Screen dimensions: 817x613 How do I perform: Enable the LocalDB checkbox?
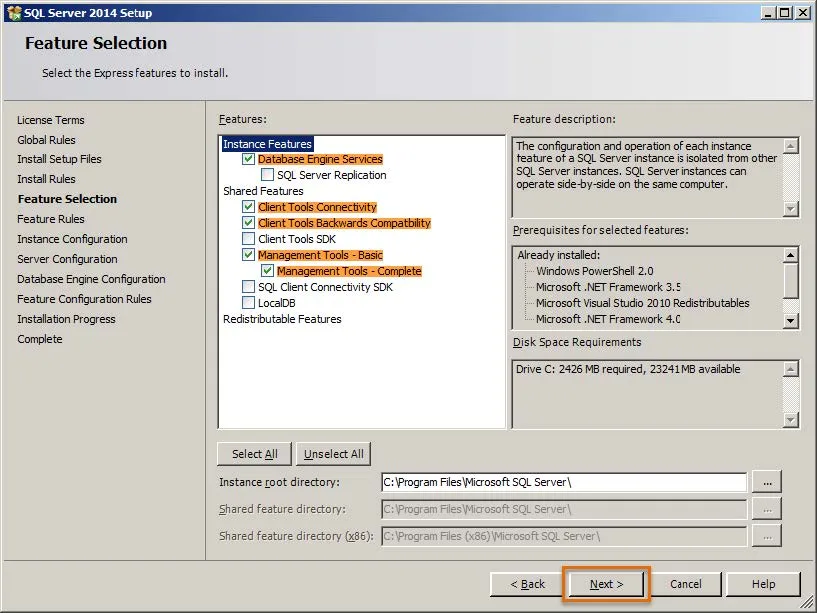point(249,303)
